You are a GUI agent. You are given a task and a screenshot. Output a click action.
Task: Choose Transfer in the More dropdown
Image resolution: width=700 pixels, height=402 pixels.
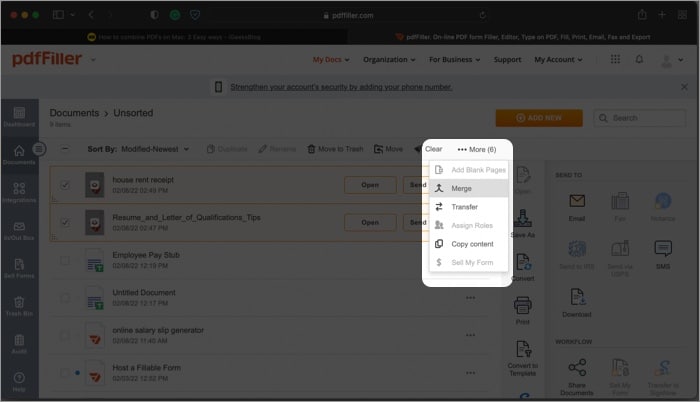(469, 207)
